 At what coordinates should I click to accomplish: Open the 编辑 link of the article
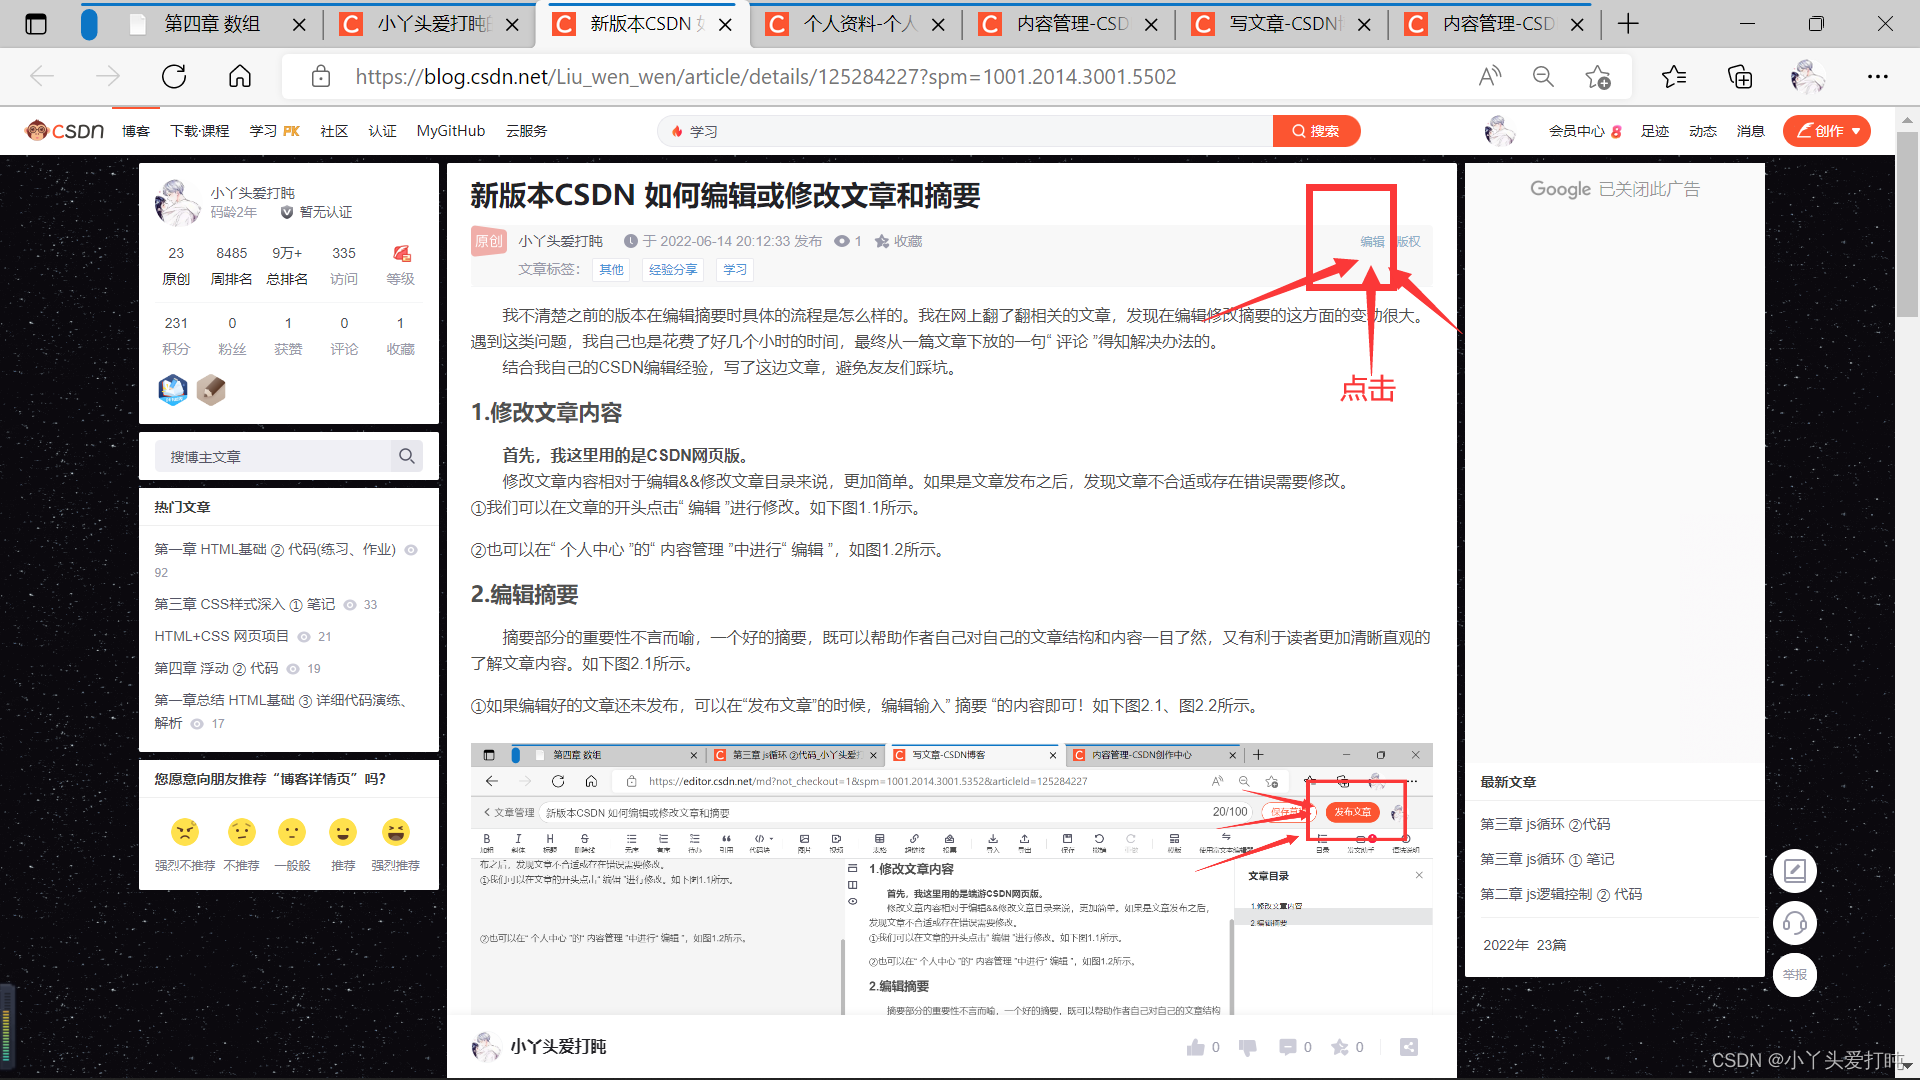[x=1371, y=241]
